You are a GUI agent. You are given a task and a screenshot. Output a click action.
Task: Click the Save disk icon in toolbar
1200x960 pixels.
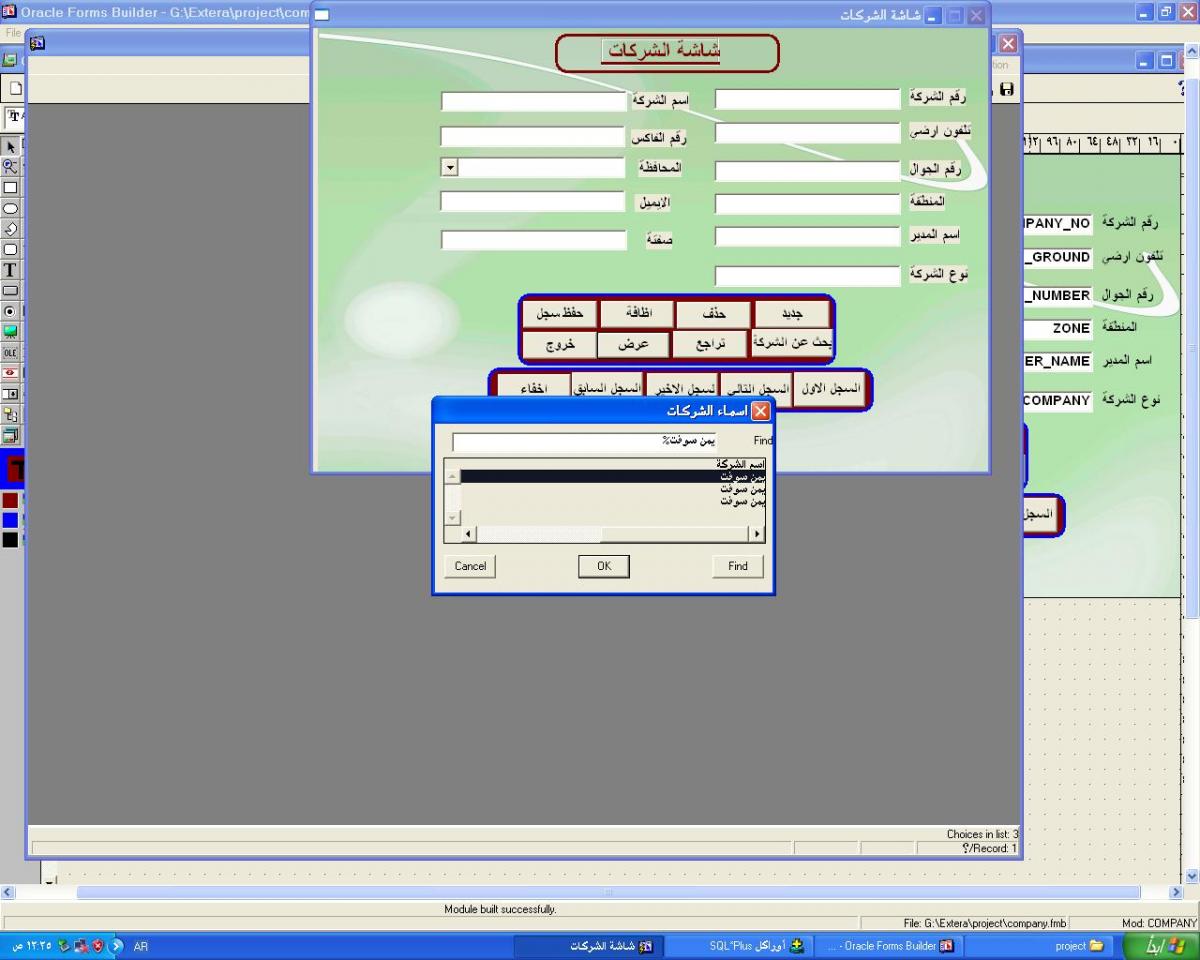1006,89
